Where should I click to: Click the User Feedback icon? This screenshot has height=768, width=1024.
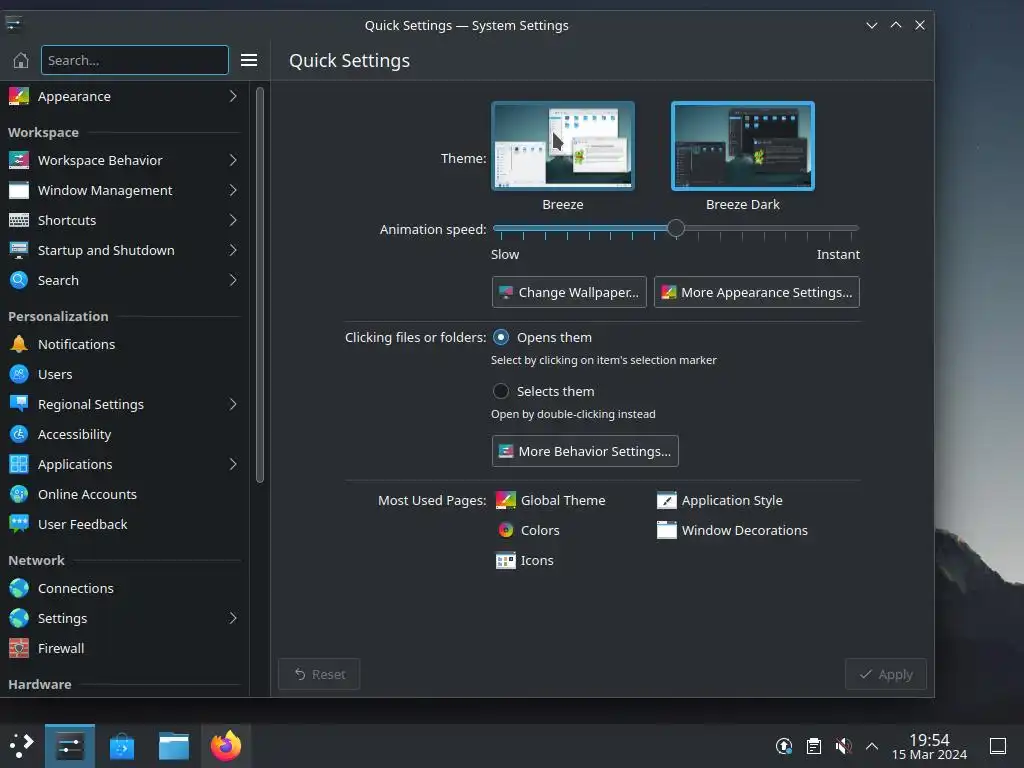19,524
